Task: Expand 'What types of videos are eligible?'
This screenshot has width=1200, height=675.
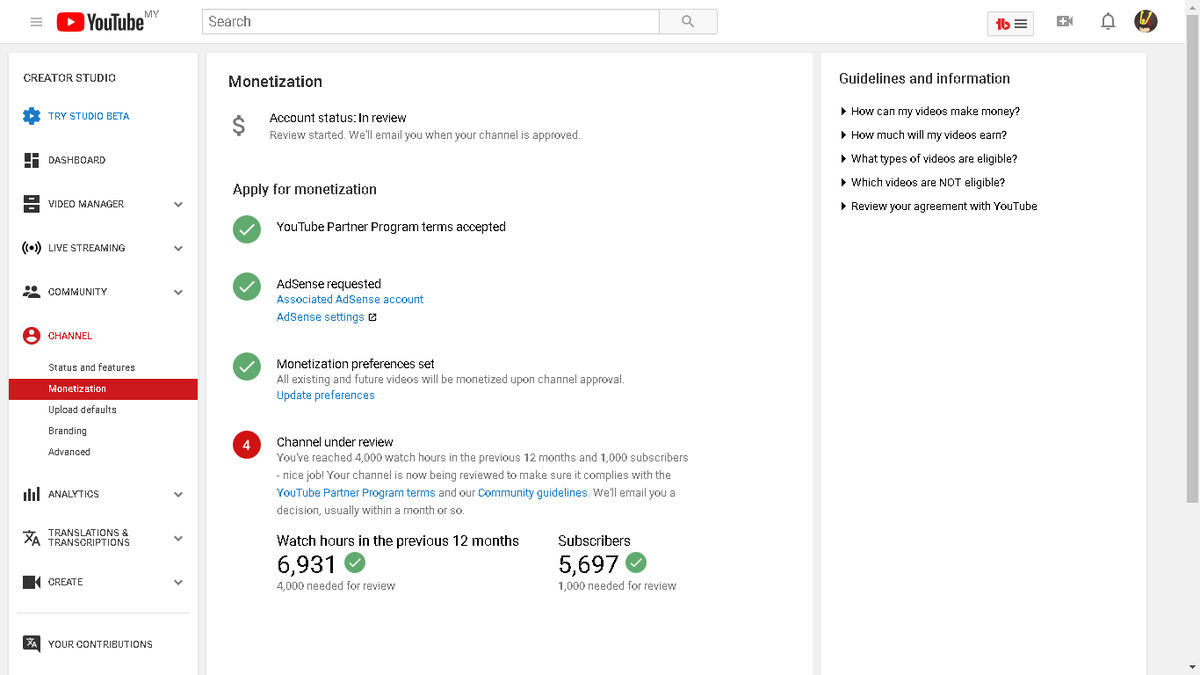Action: point(928,159)
